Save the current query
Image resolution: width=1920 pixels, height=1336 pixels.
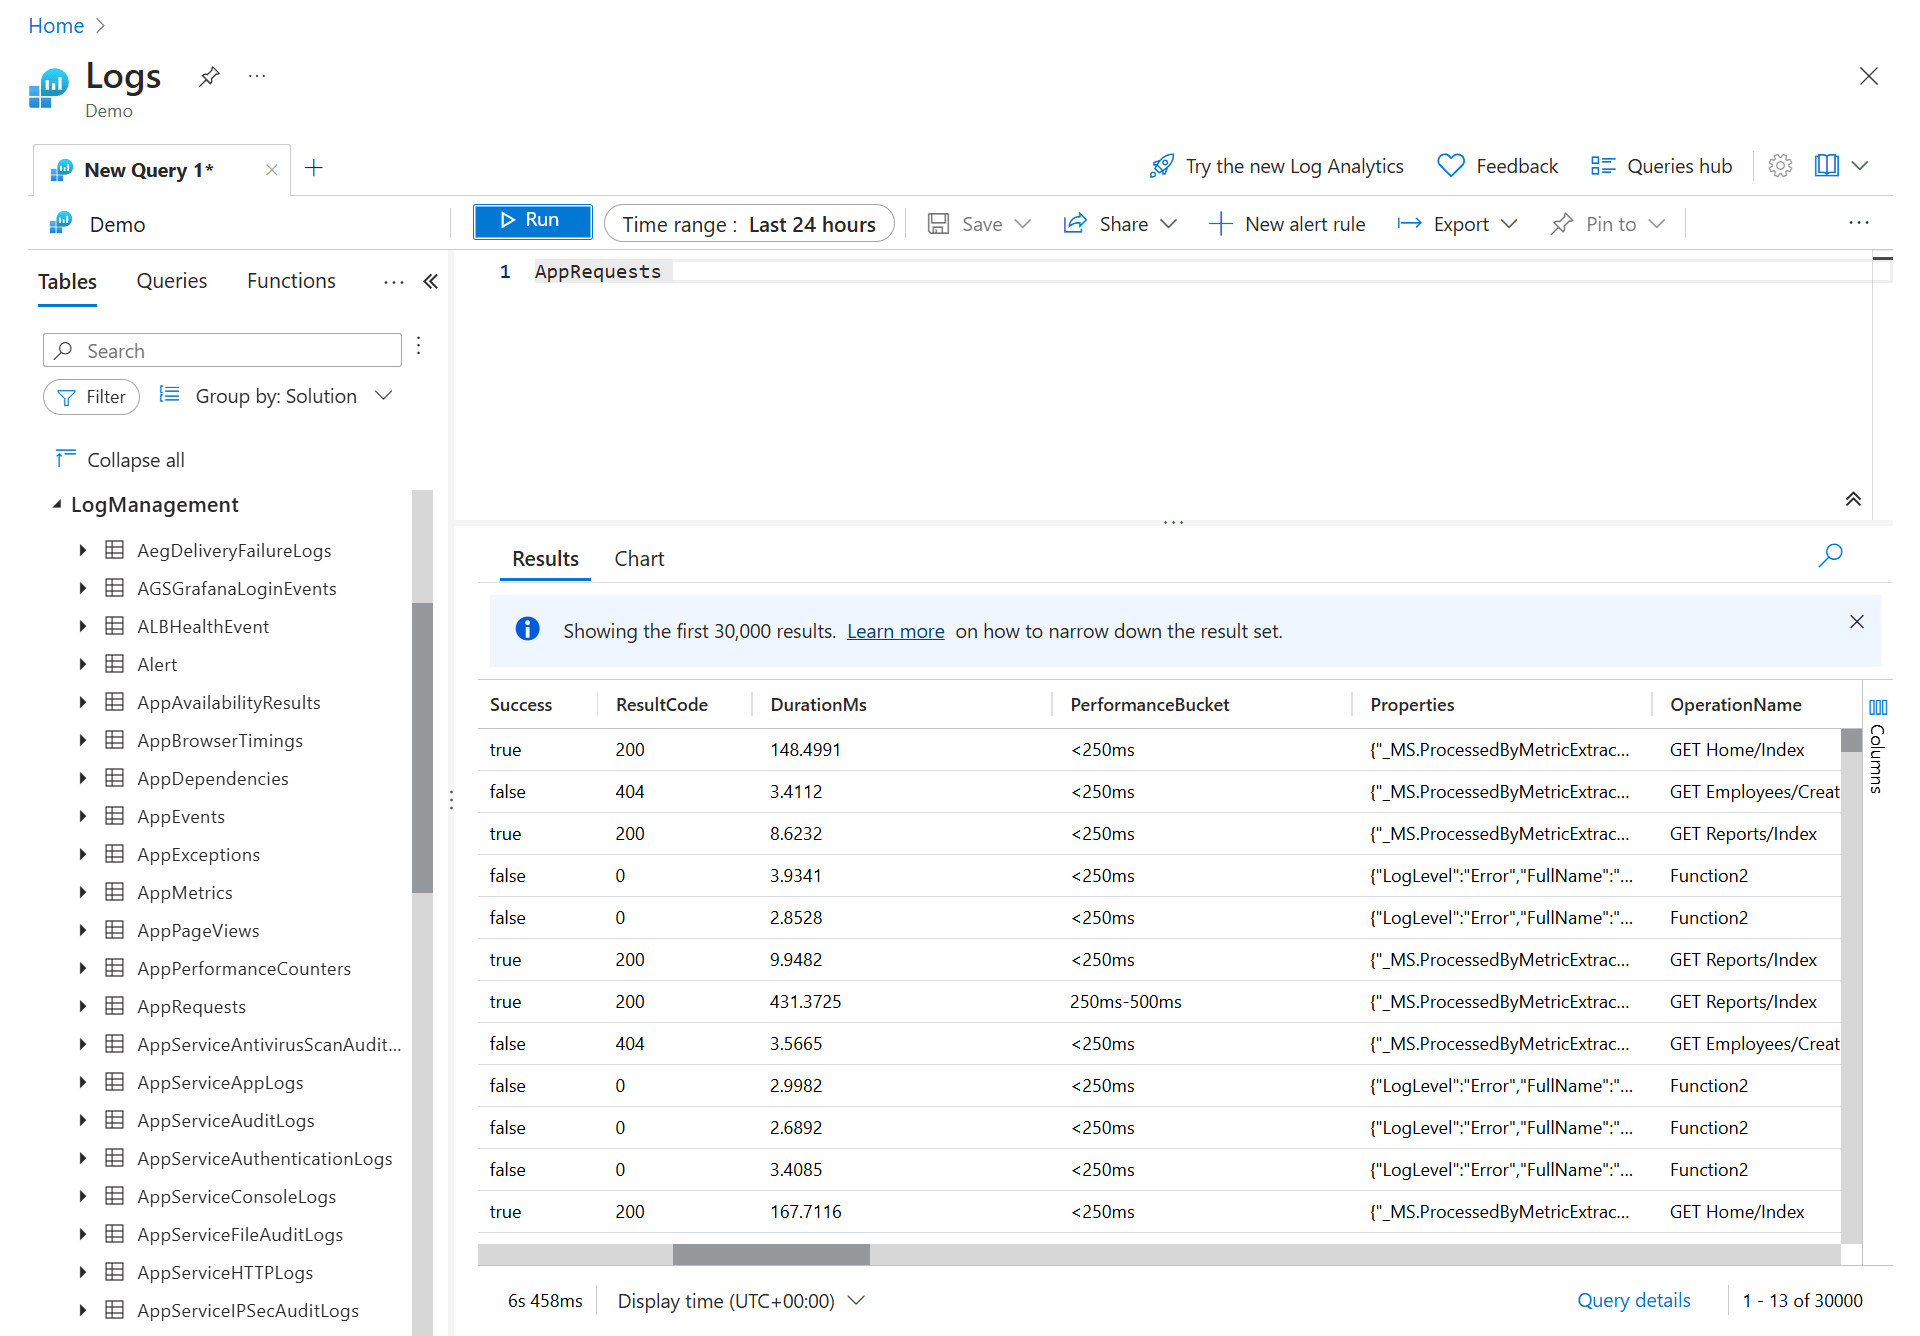pos(978,223)
